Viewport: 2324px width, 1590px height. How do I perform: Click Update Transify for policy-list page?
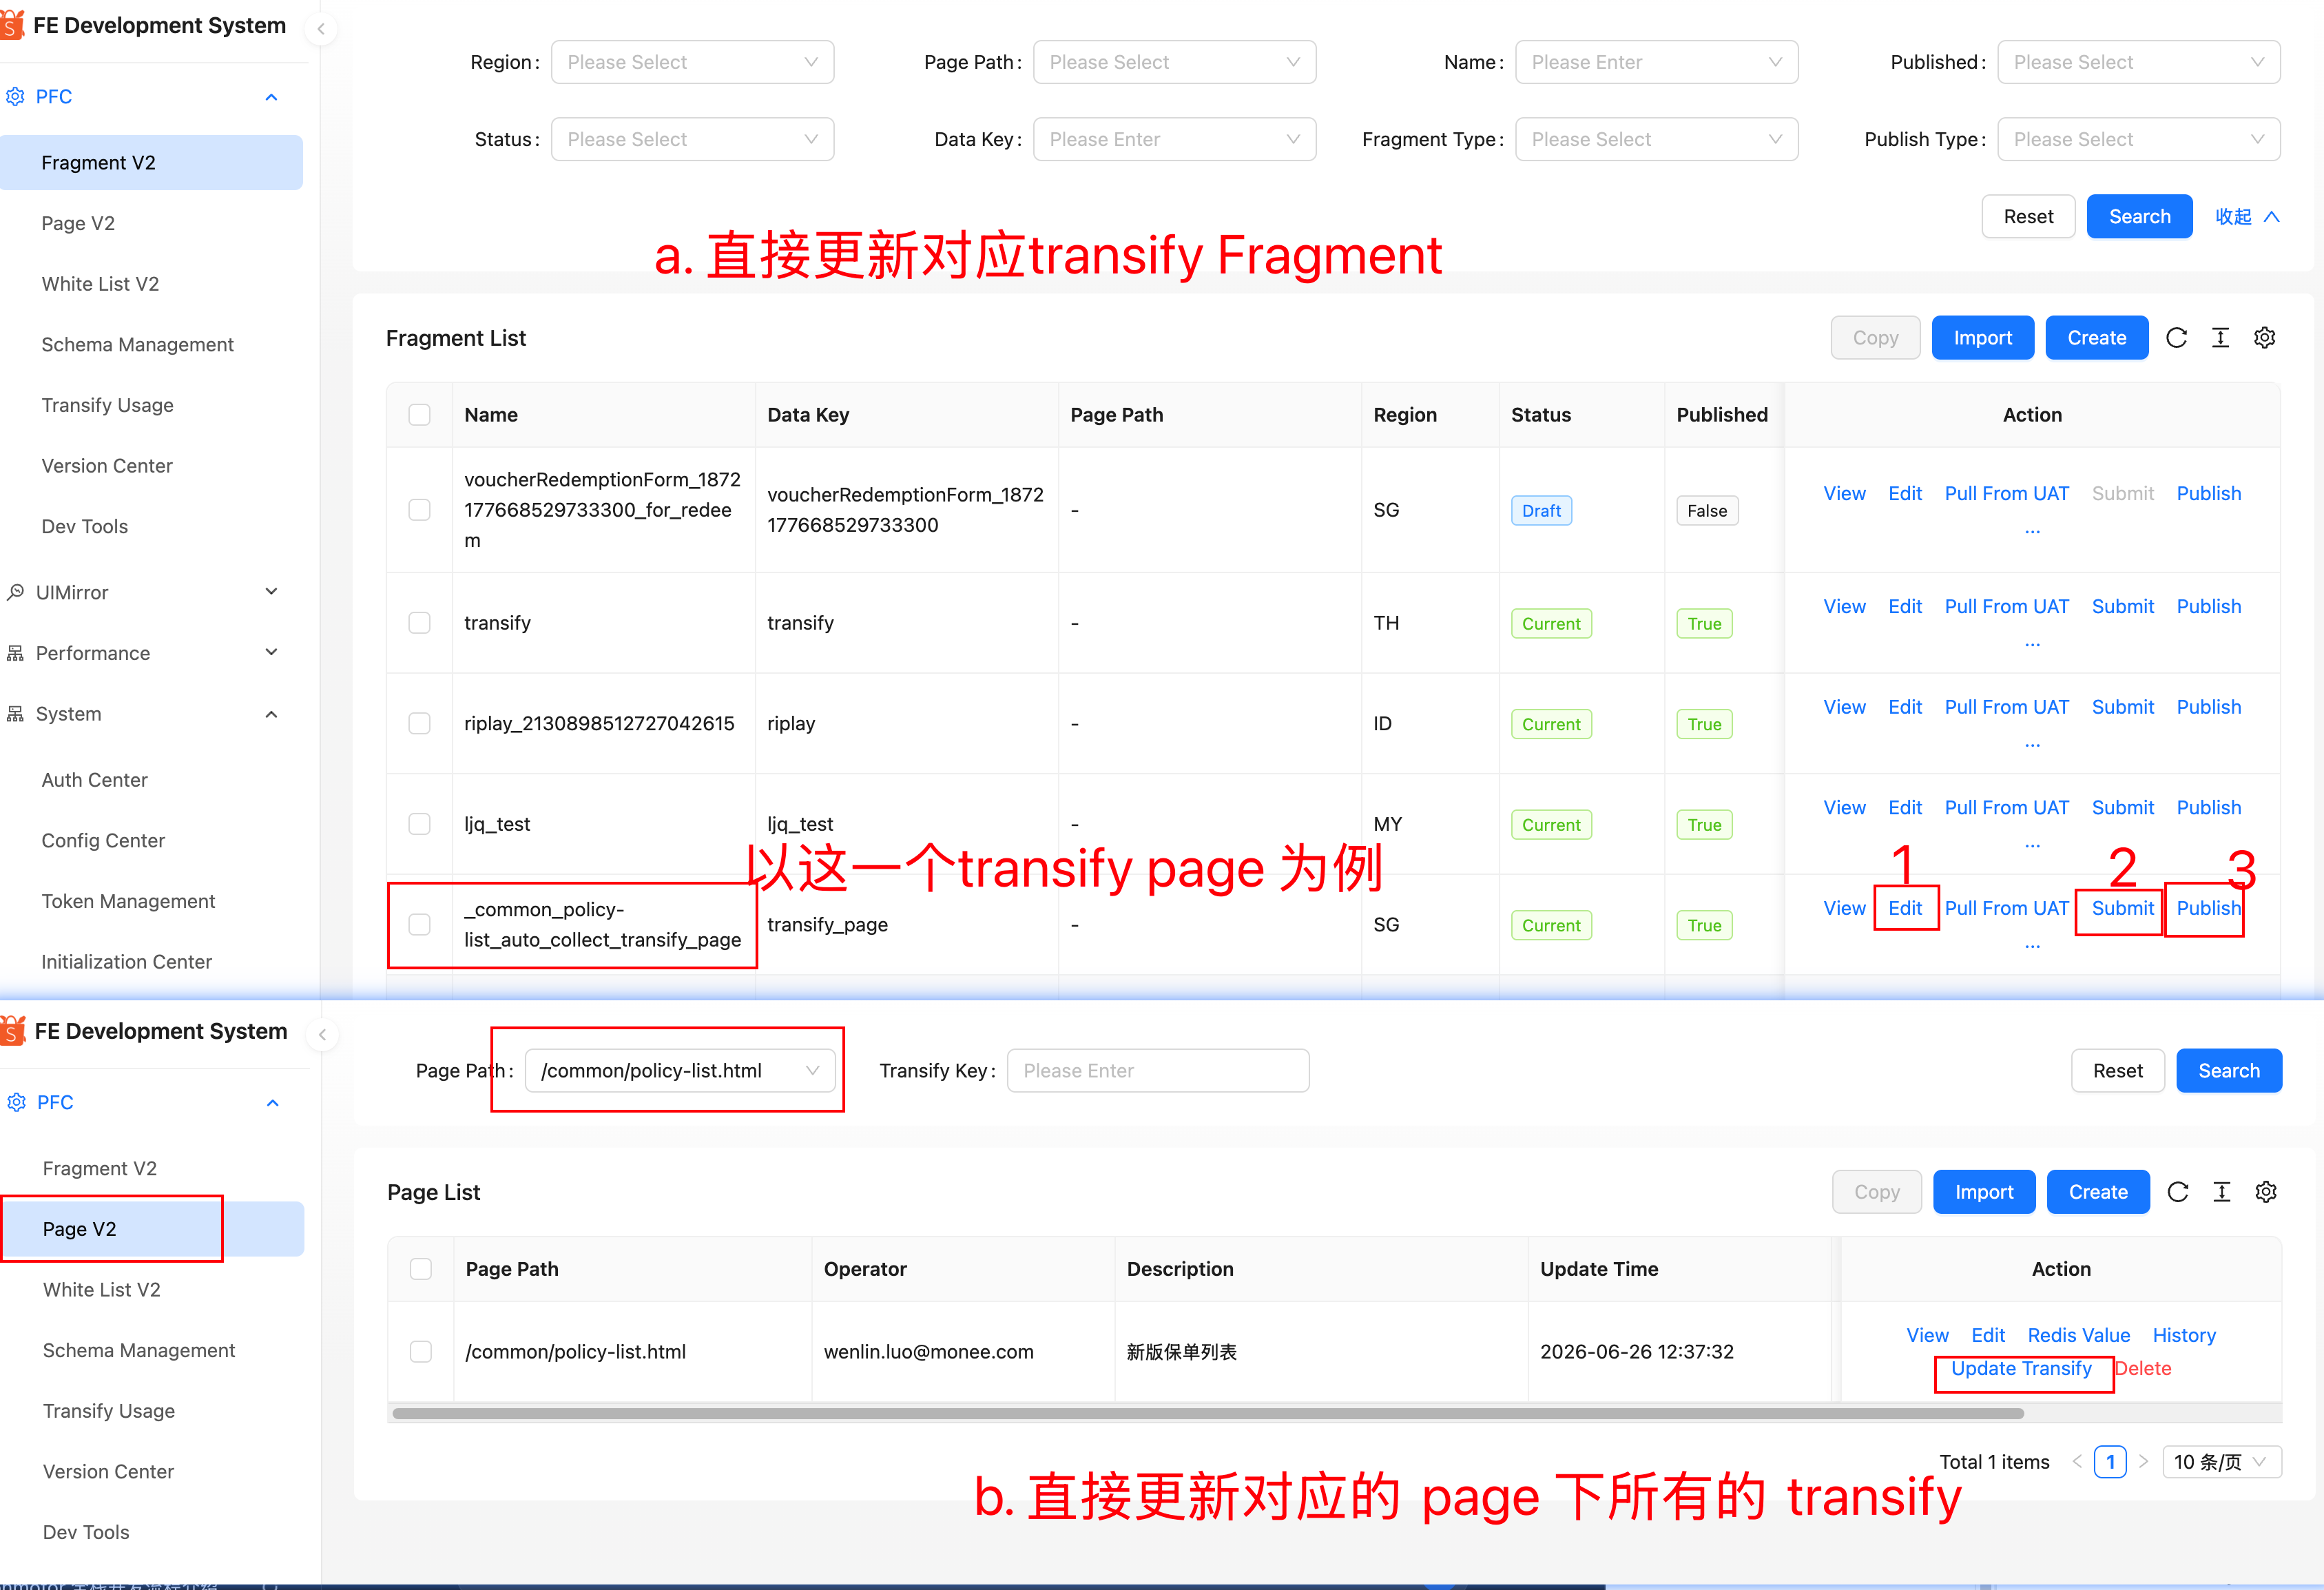click(2021, 1368)
